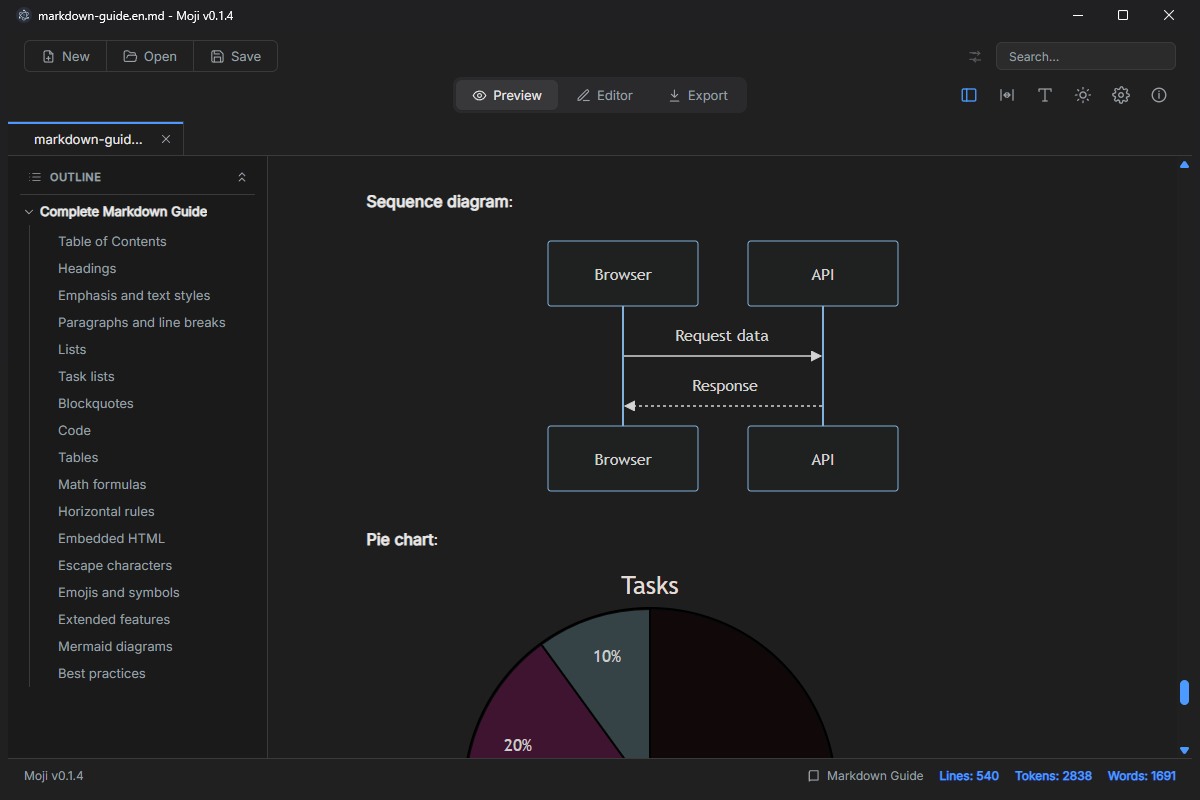Go to Lists section in outline

pyautogui.click(x=72, y=349)
